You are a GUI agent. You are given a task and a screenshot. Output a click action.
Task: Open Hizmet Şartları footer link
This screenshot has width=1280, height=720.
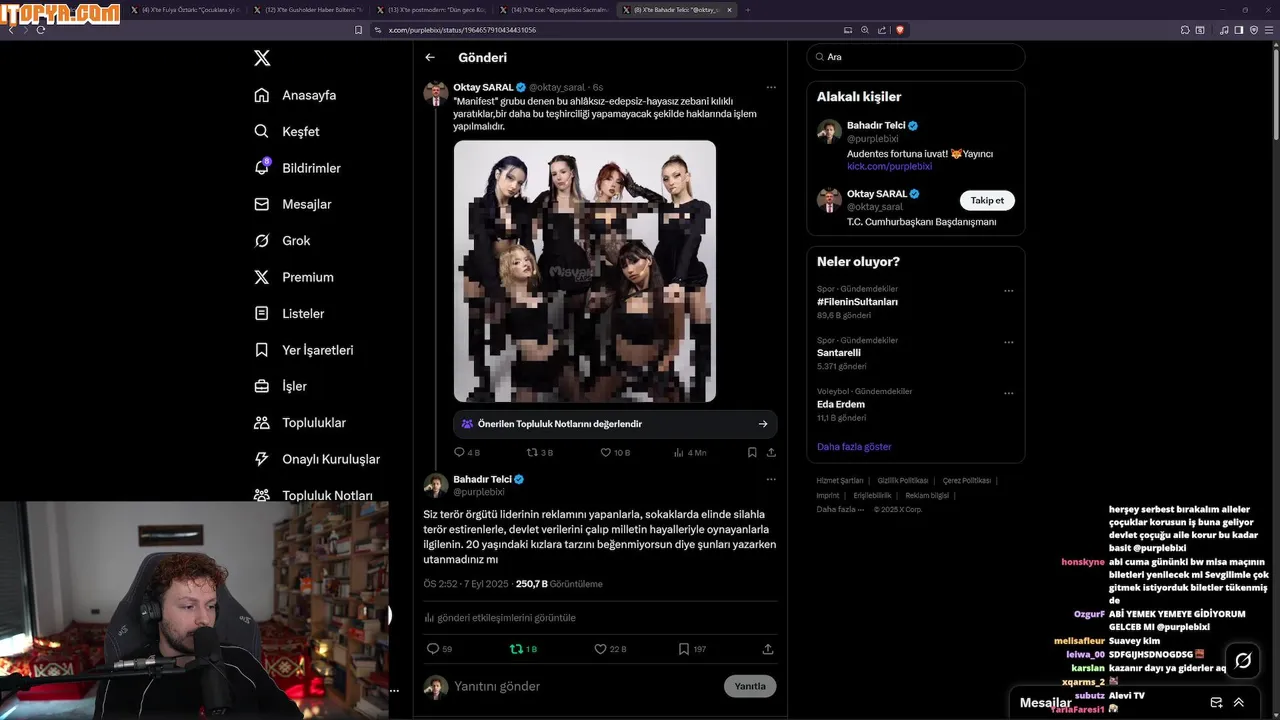(840, 481)
